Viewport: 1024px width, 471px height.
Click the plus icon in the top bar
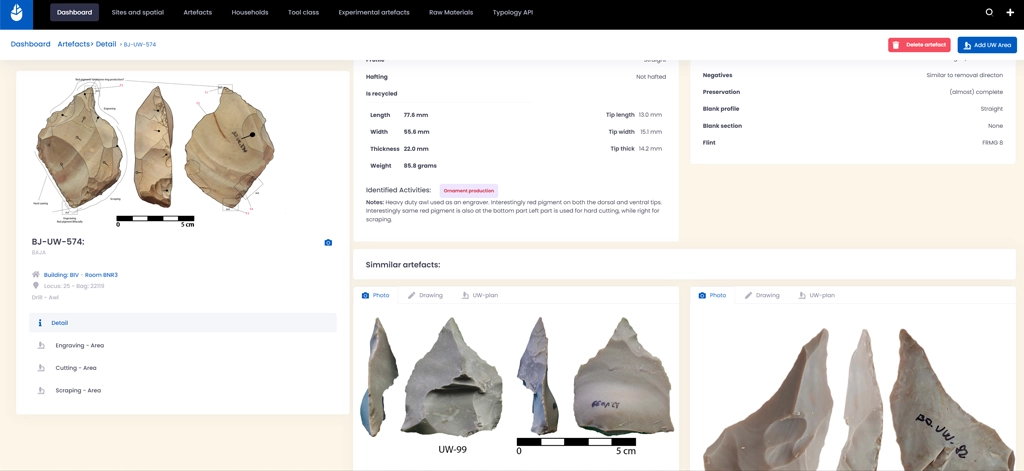tap(1010, 13)
